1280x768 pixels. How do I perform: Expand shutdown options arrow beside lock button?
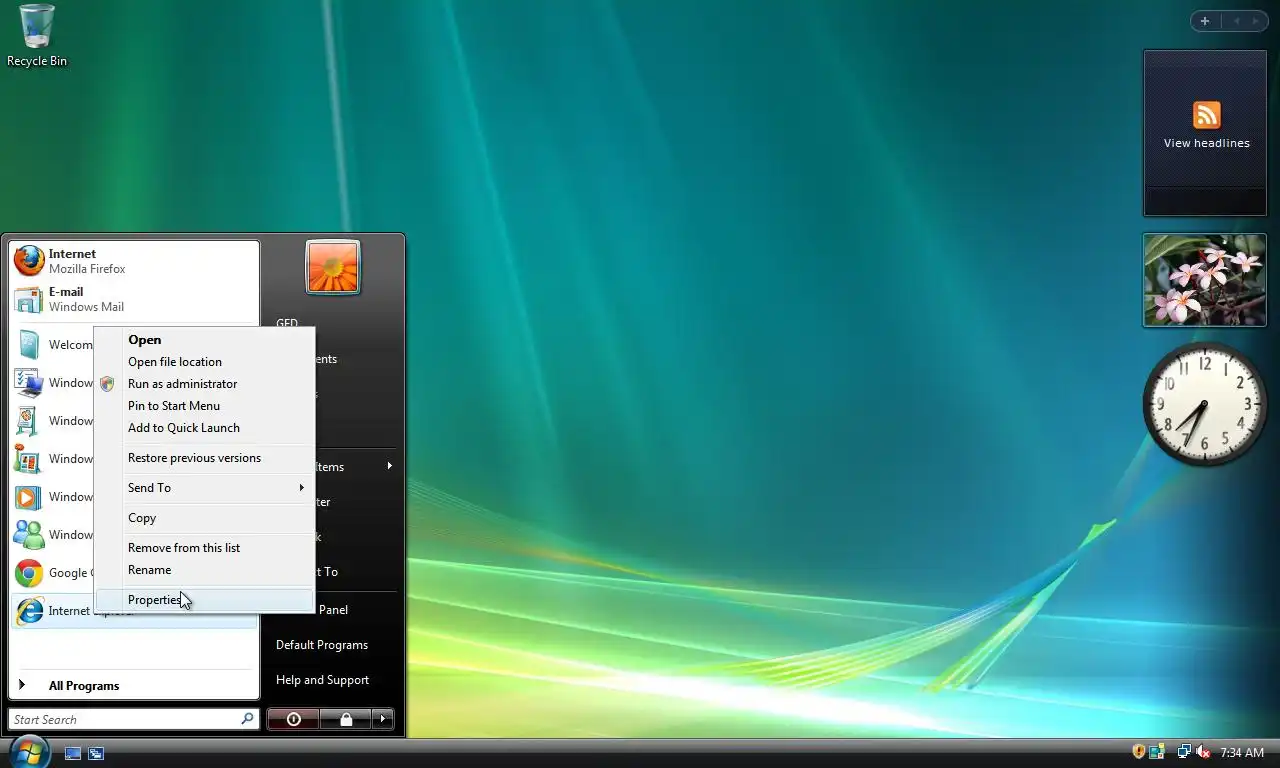[382, 719]
